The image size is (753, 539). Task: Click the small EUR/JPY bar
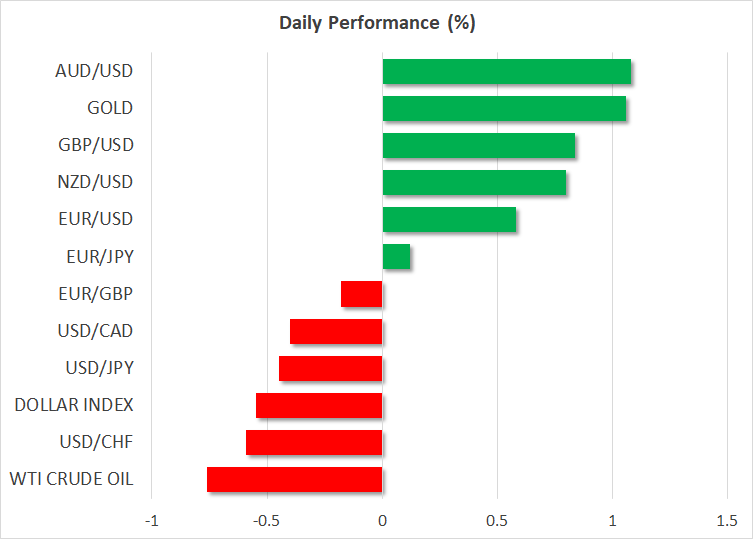[396, 257]
